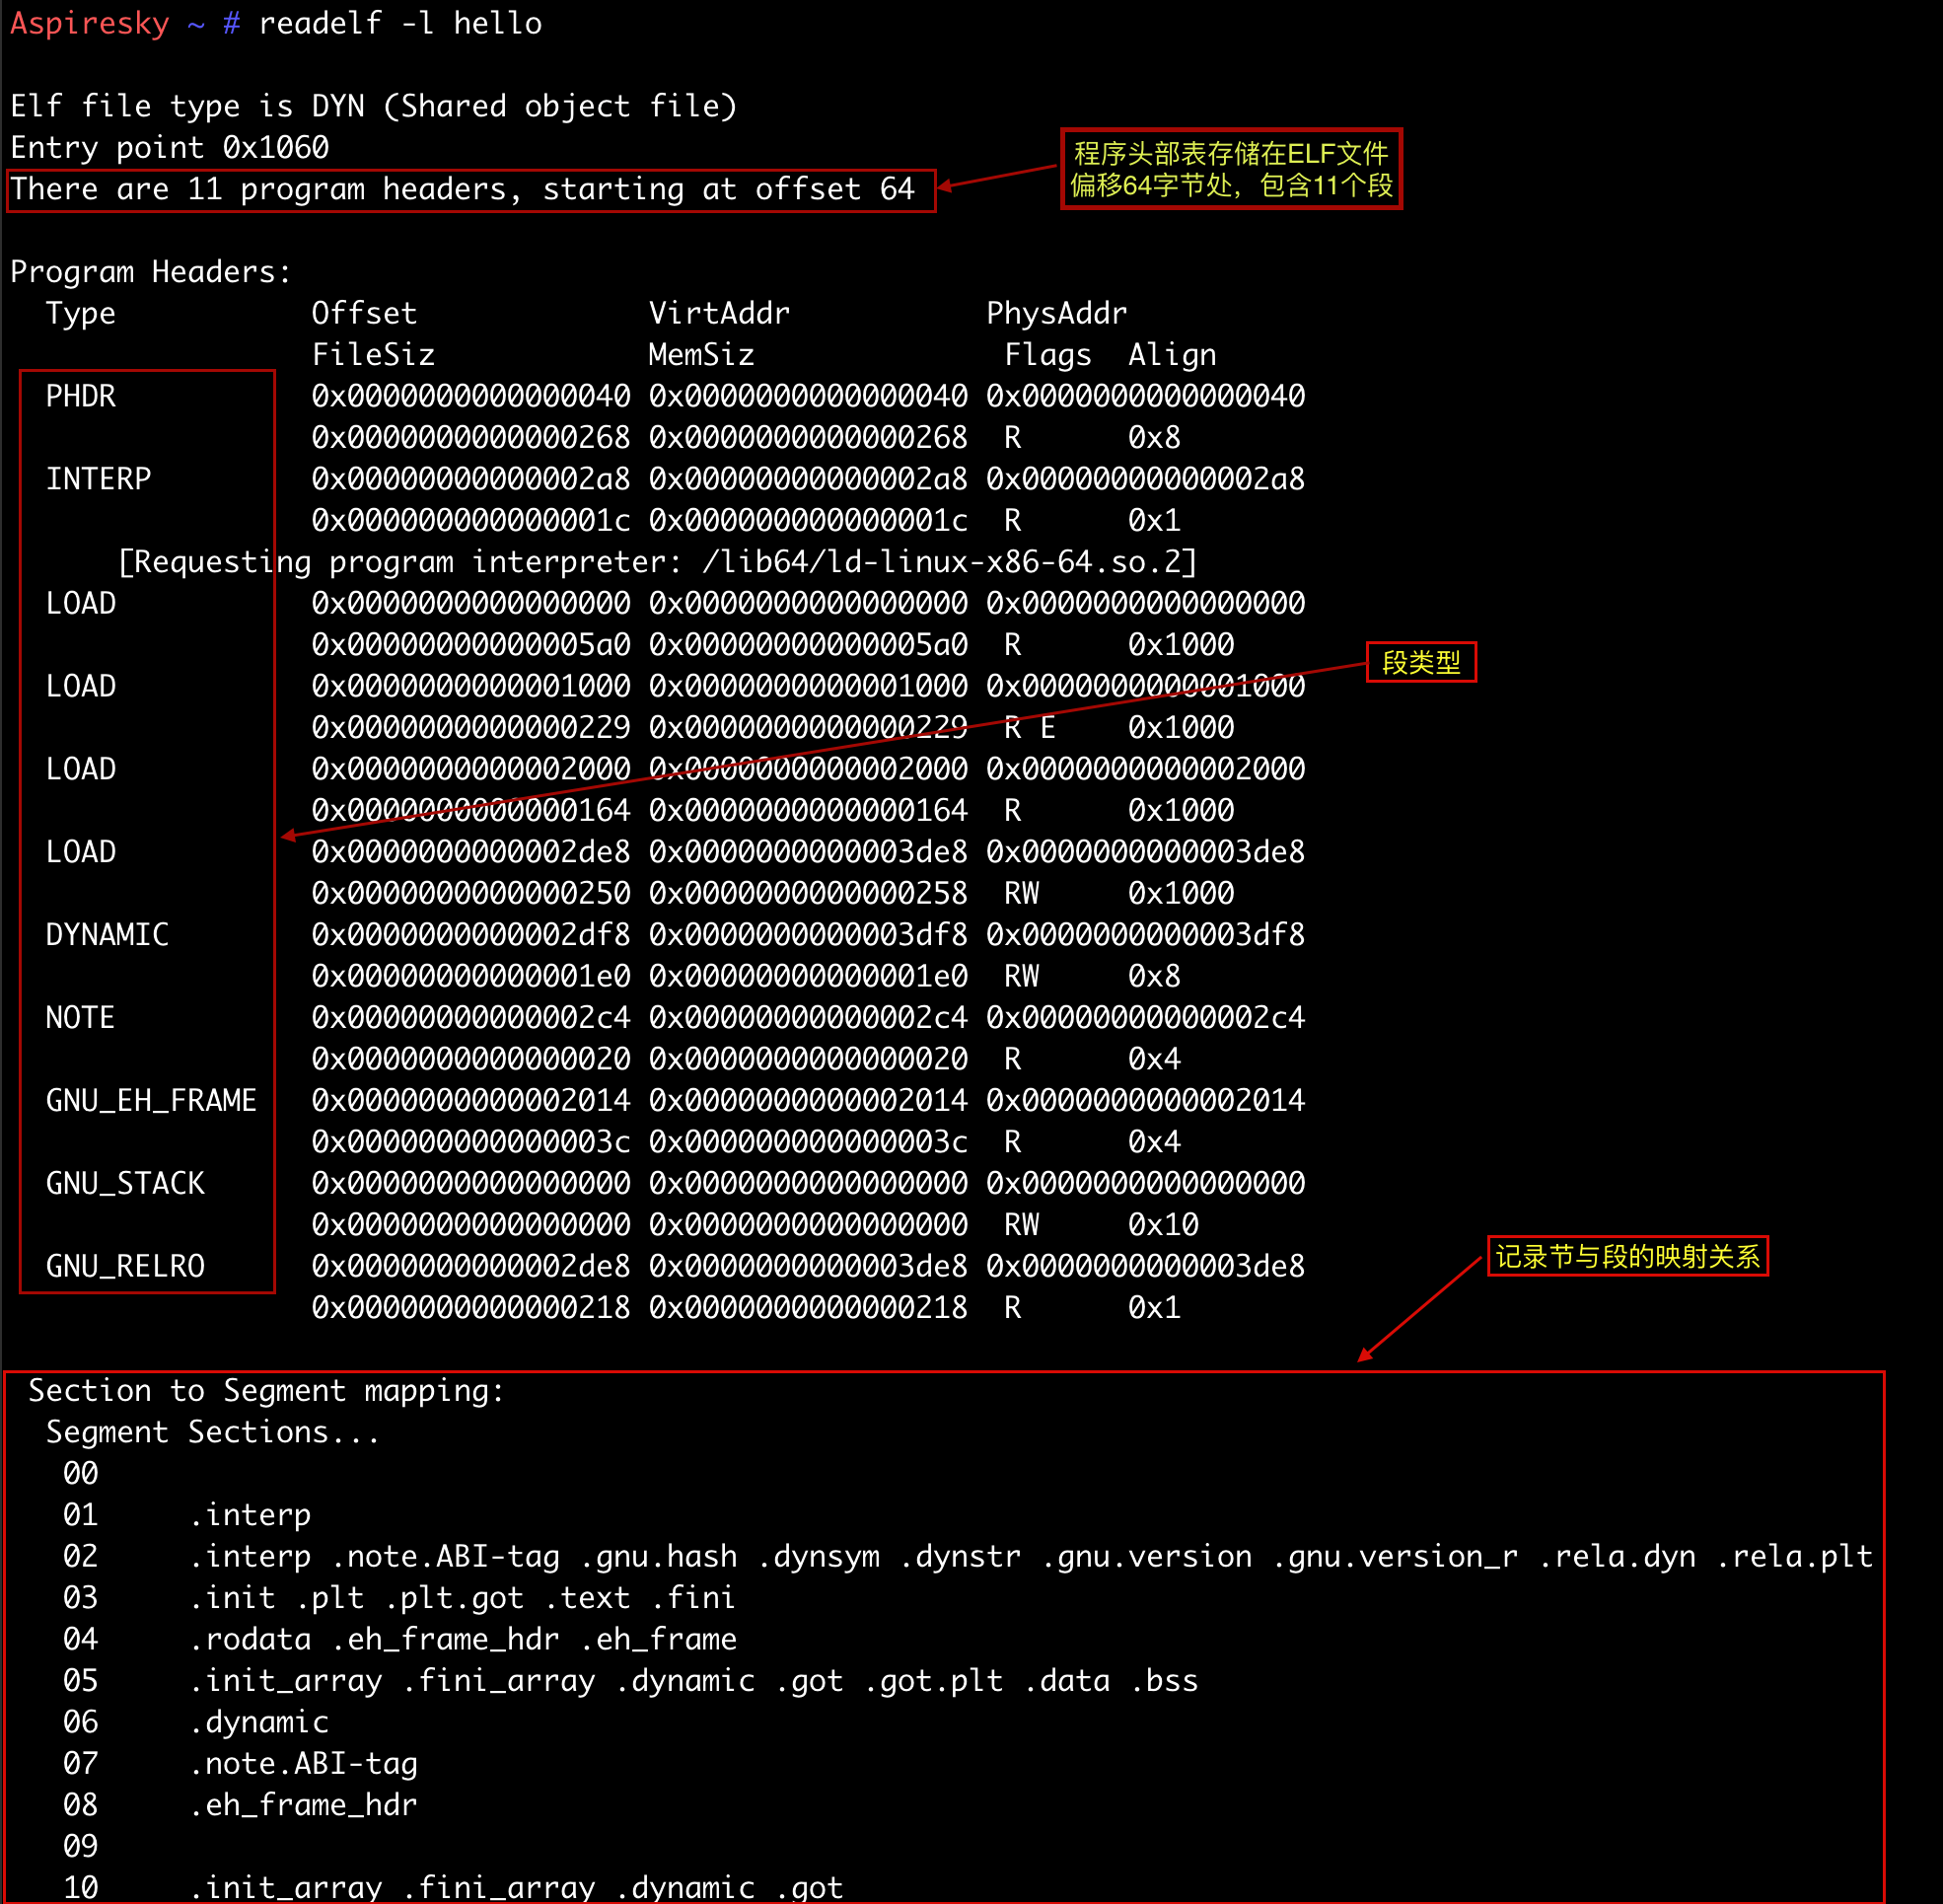Viewport: 1943px width, 1904px height.
Task: Click segment number 00
Action: point(81,1473)
